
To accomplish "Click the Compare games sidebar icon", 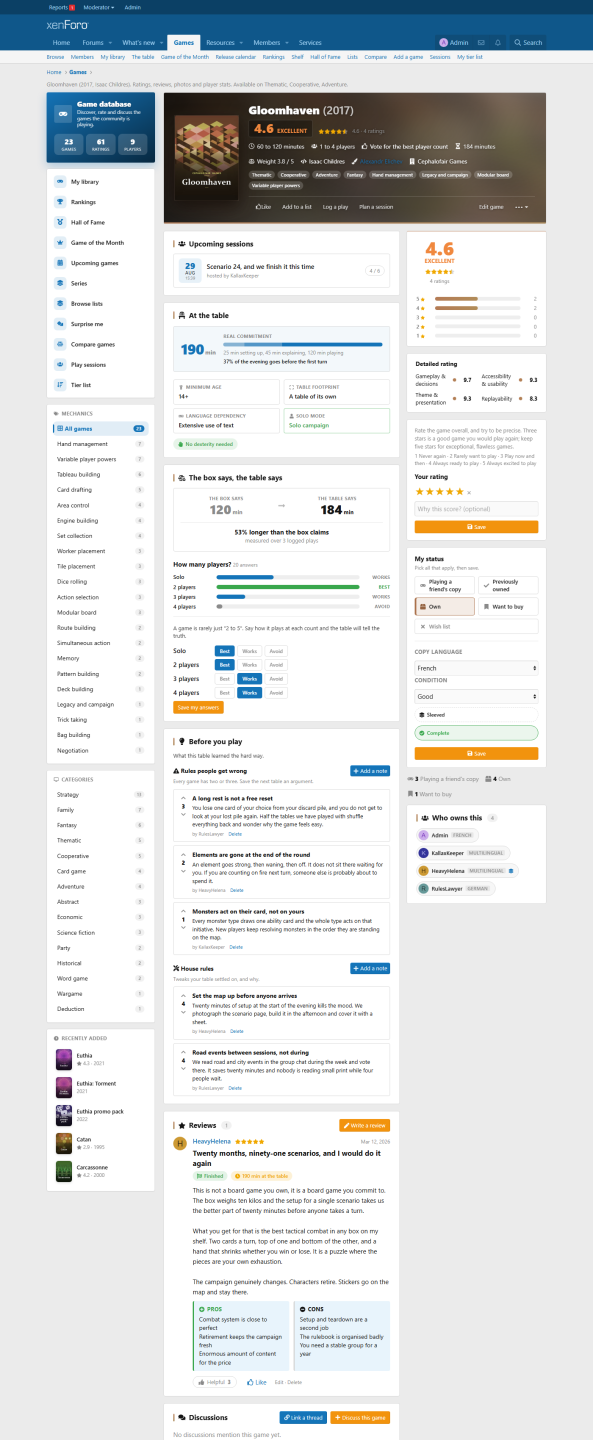I will tap(61, 344).
